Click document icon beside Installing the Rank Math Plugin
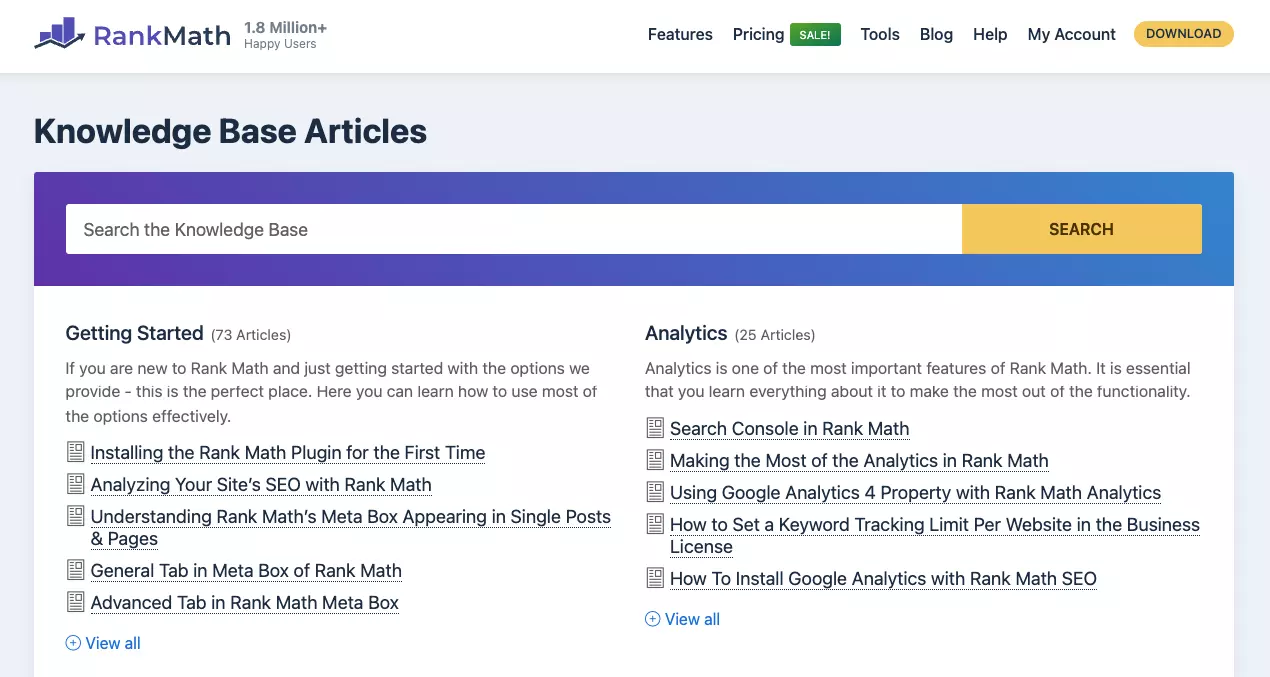Screen dimensions: 1270x677 (x=75, y=452)
